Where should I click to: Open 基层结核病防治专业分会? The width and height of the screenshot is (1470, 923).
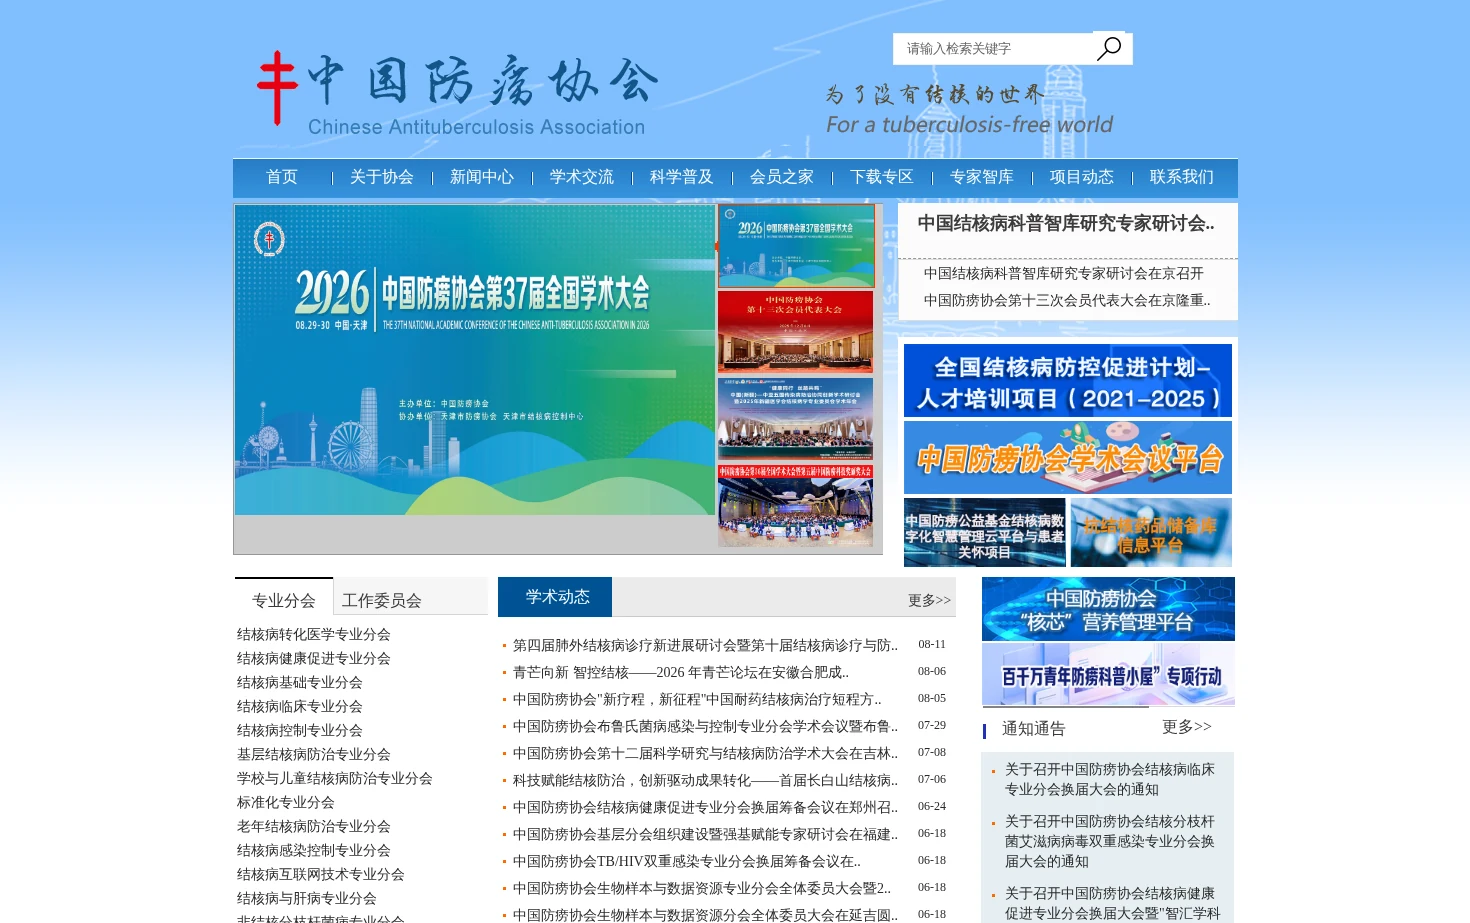tap(314, 754)
